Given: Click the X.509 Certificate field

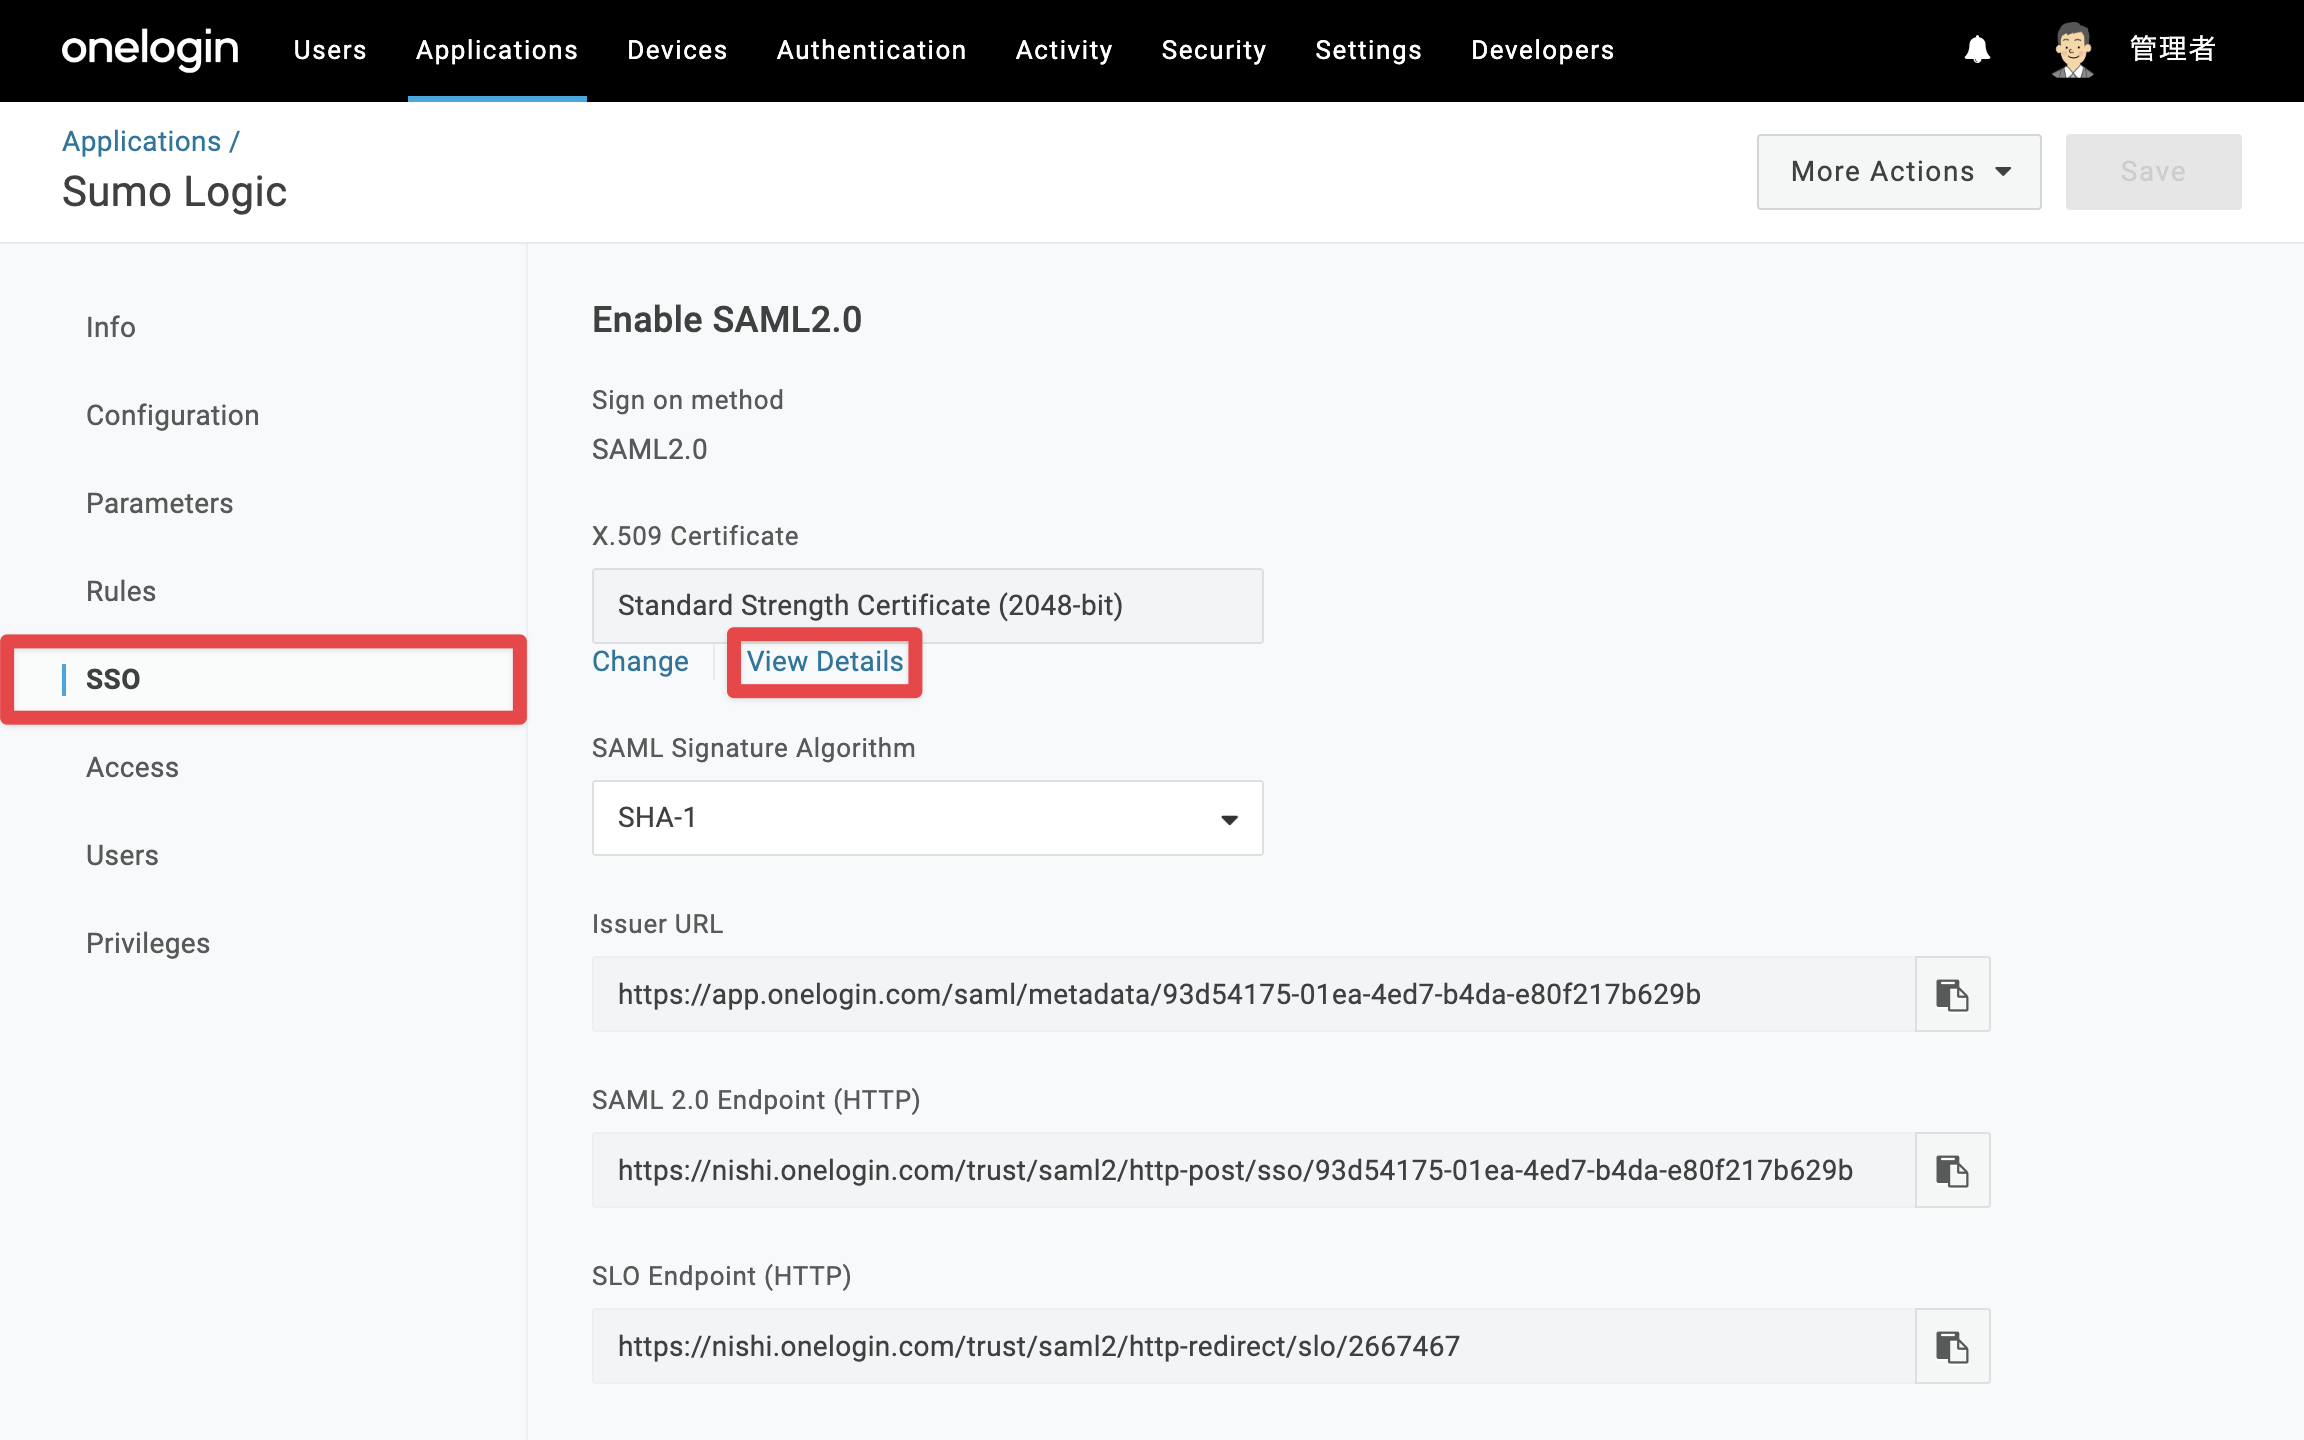Looking at the screenshot, I should tap(927, 606).
